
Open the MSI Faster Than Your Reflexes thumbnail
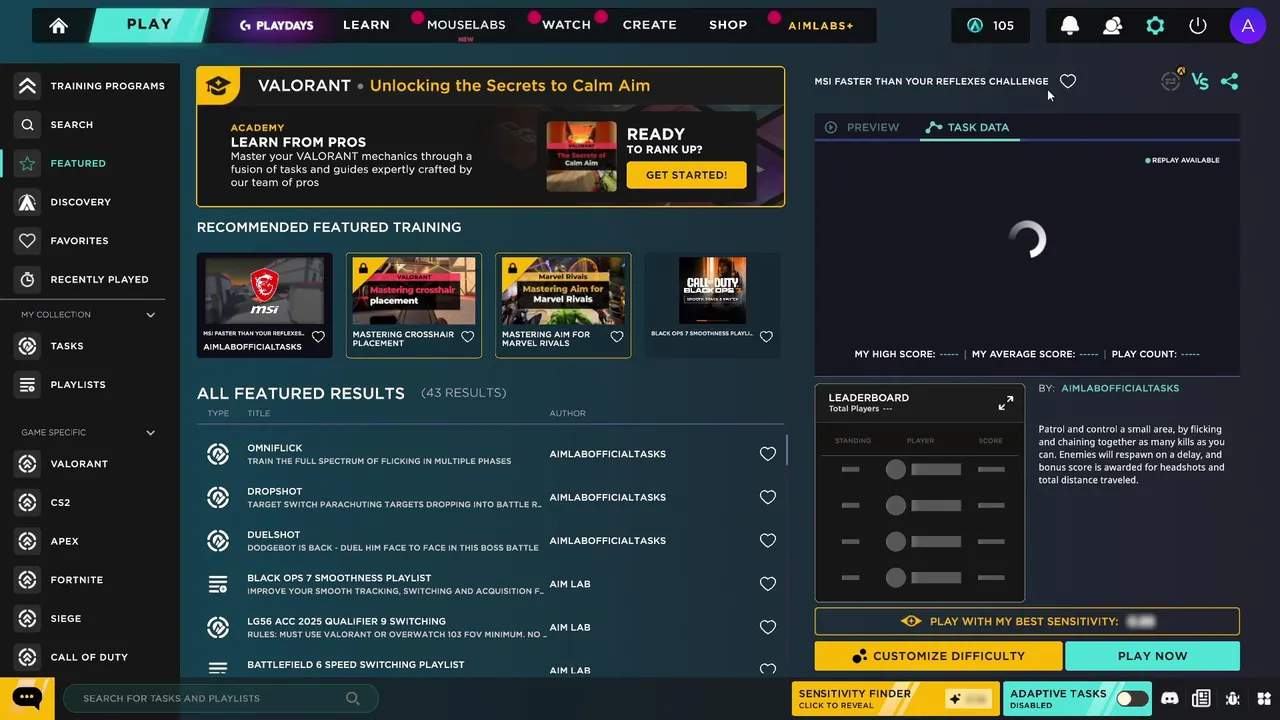[265, 291]
